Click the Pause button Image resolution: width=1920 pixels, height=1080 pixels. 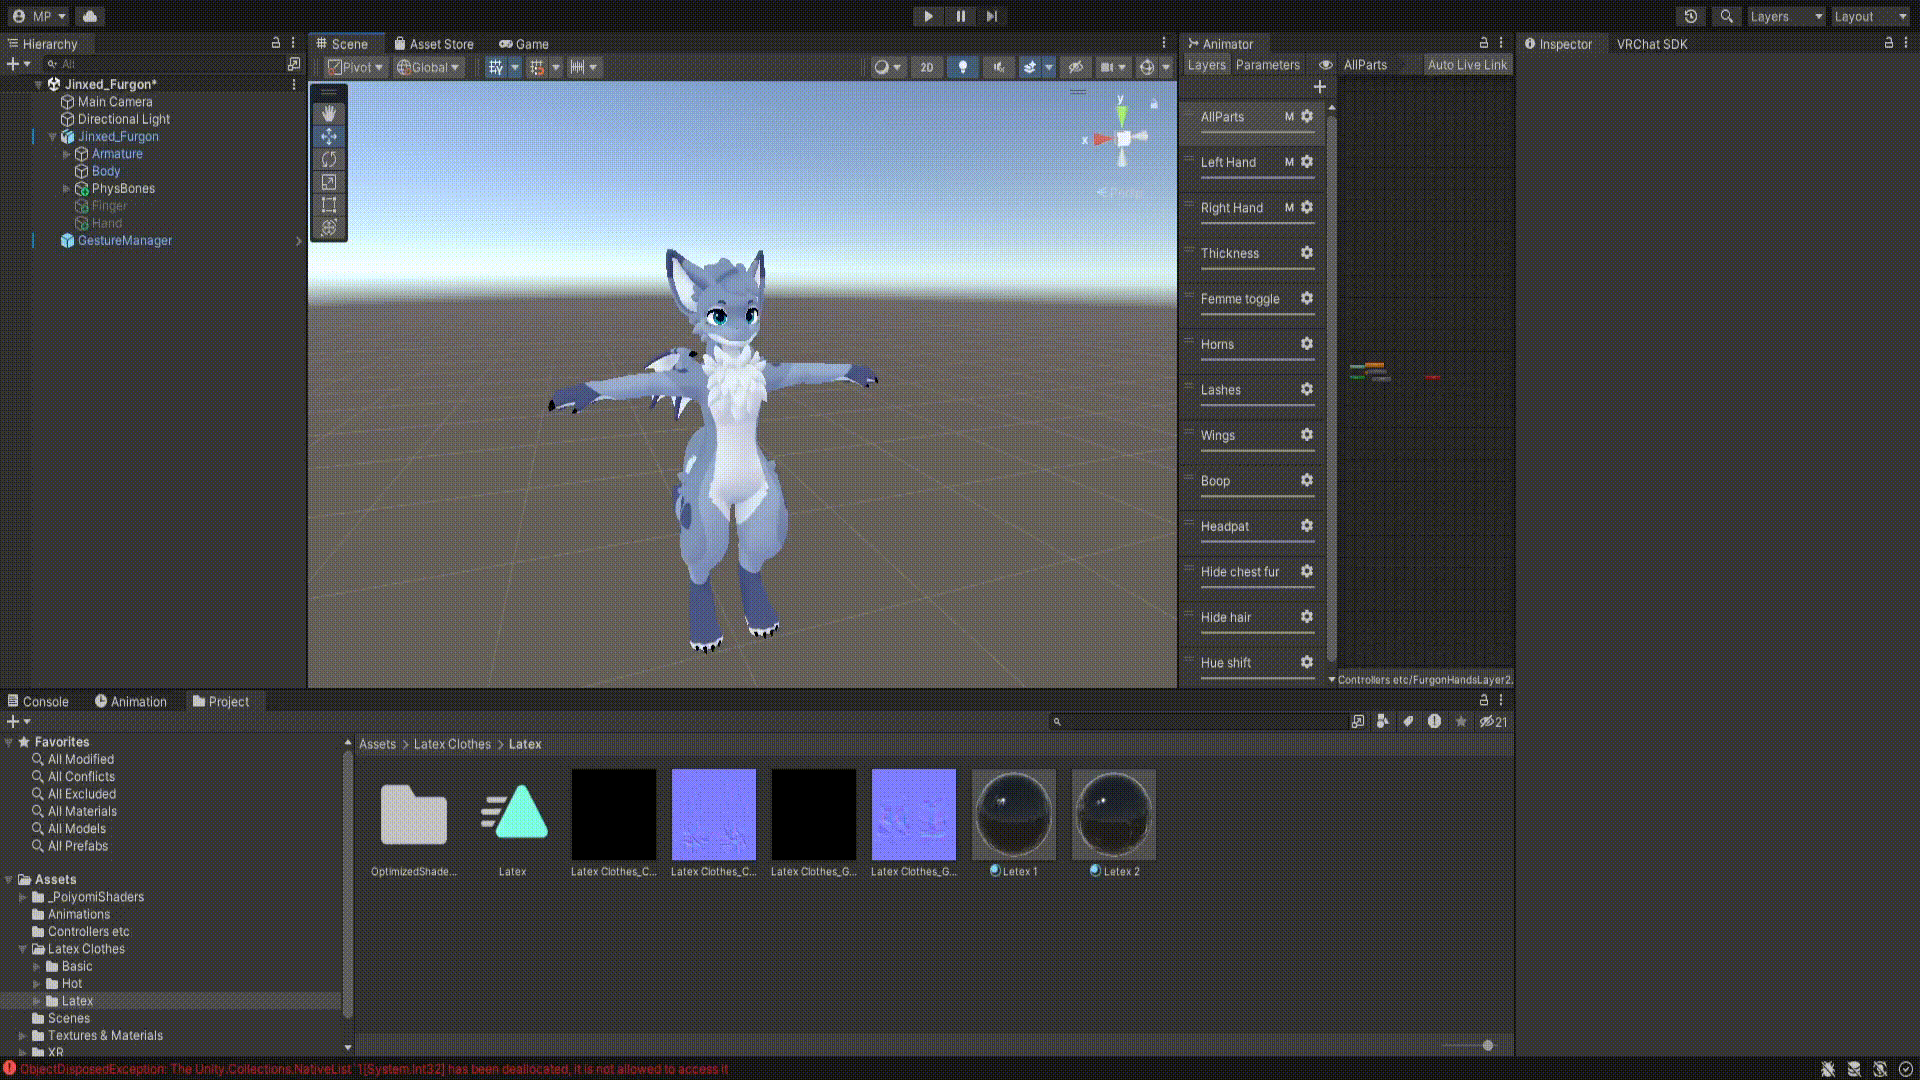click(960, 16)
